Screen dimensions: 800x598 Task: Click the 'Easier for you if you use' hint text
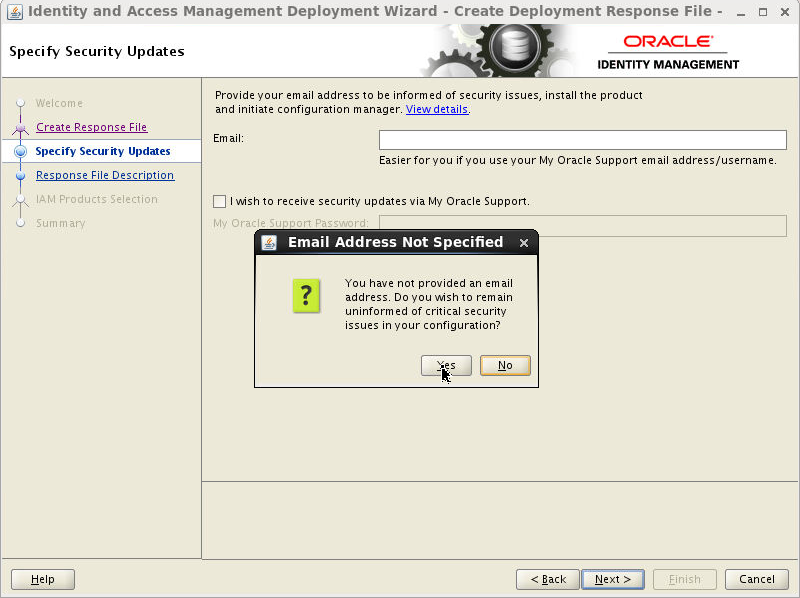click(x=578, y=160)
